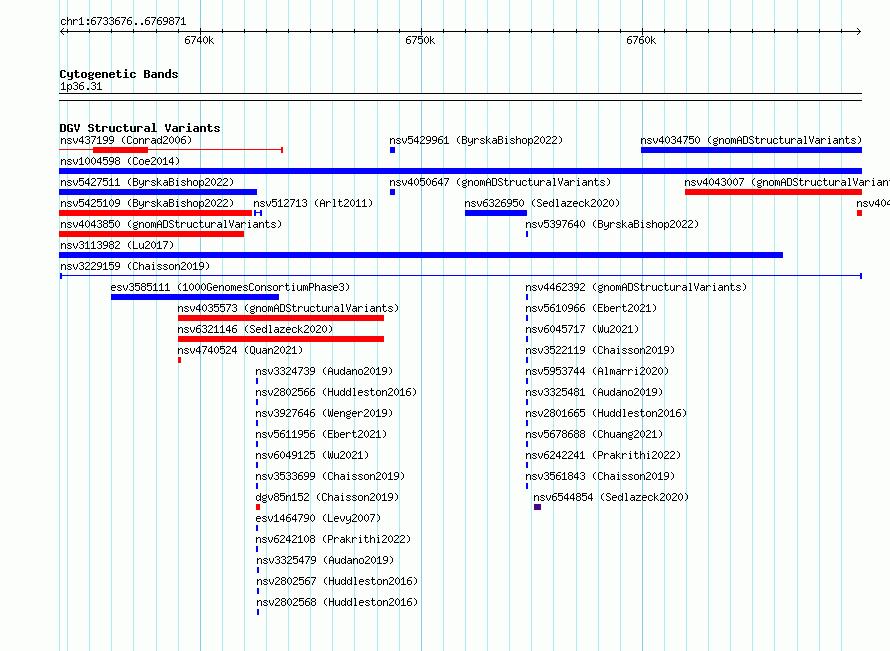This screenshot has width=890, height=651.
Task: Click the chr1:6733676..6769871 coordinates label
Action: (123, 22)
